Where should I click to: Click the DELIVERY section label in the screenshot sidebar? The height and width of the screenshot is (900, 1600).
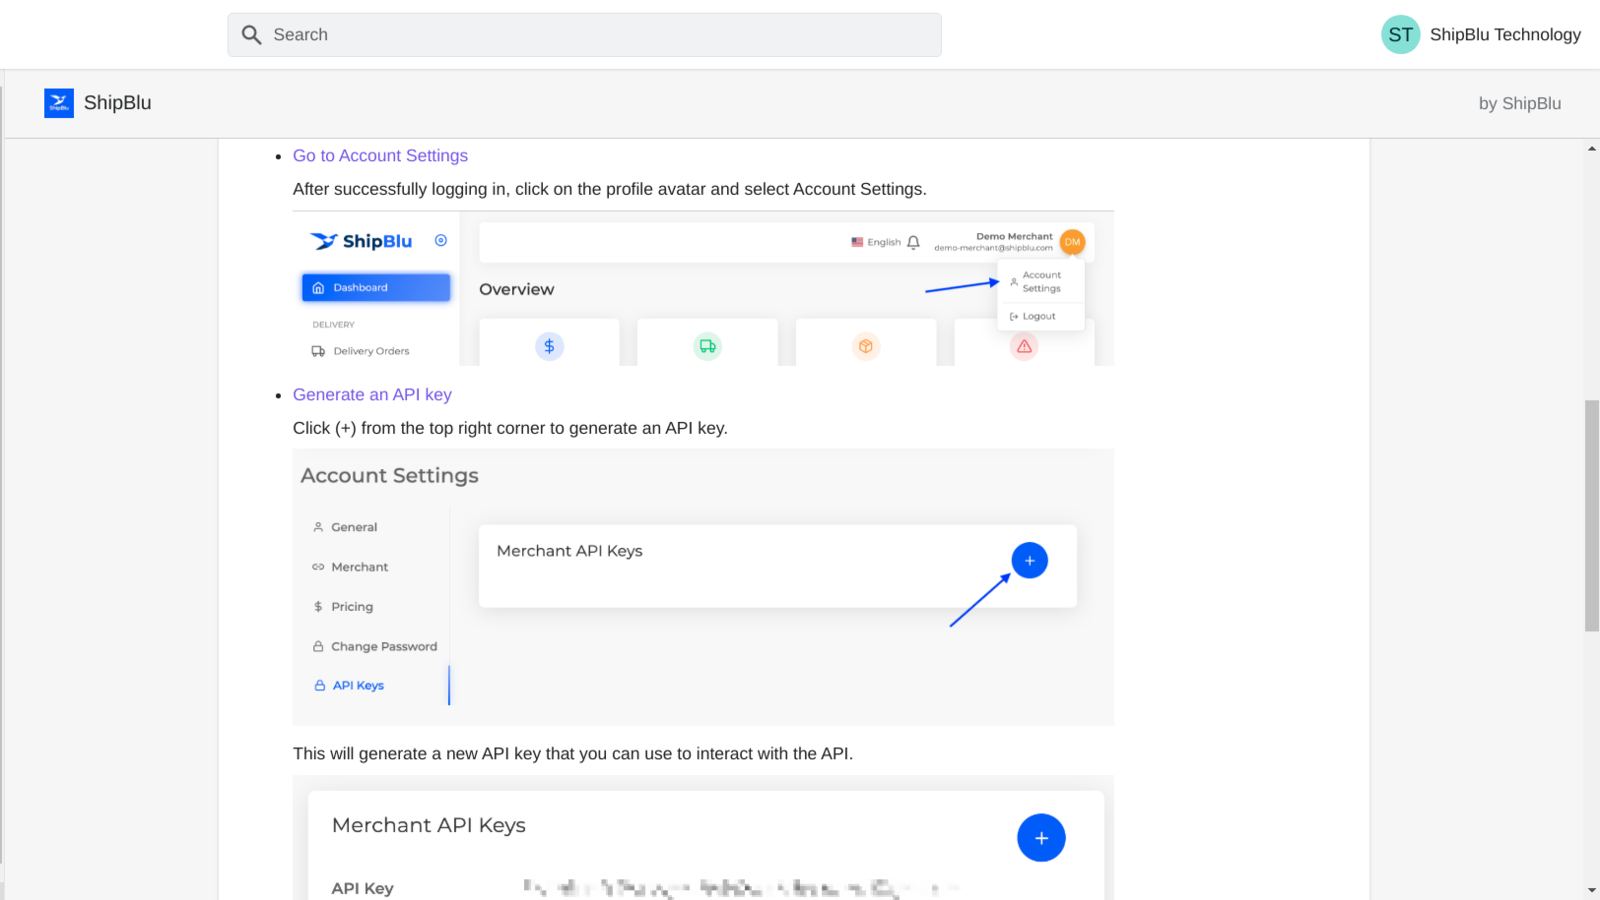(x=333, y=325)
